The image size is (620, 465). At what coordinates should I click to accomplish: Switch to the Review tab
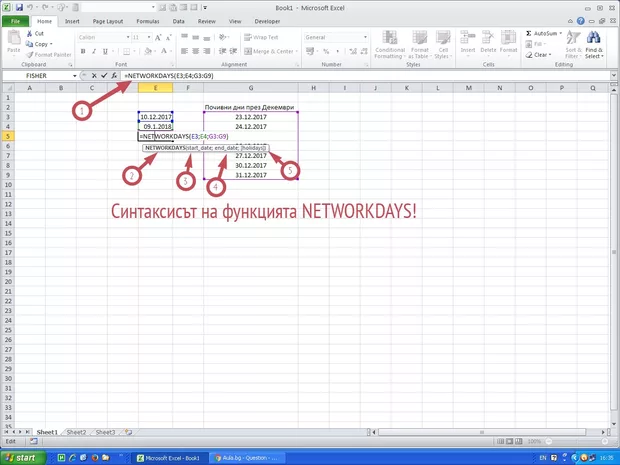206,21
